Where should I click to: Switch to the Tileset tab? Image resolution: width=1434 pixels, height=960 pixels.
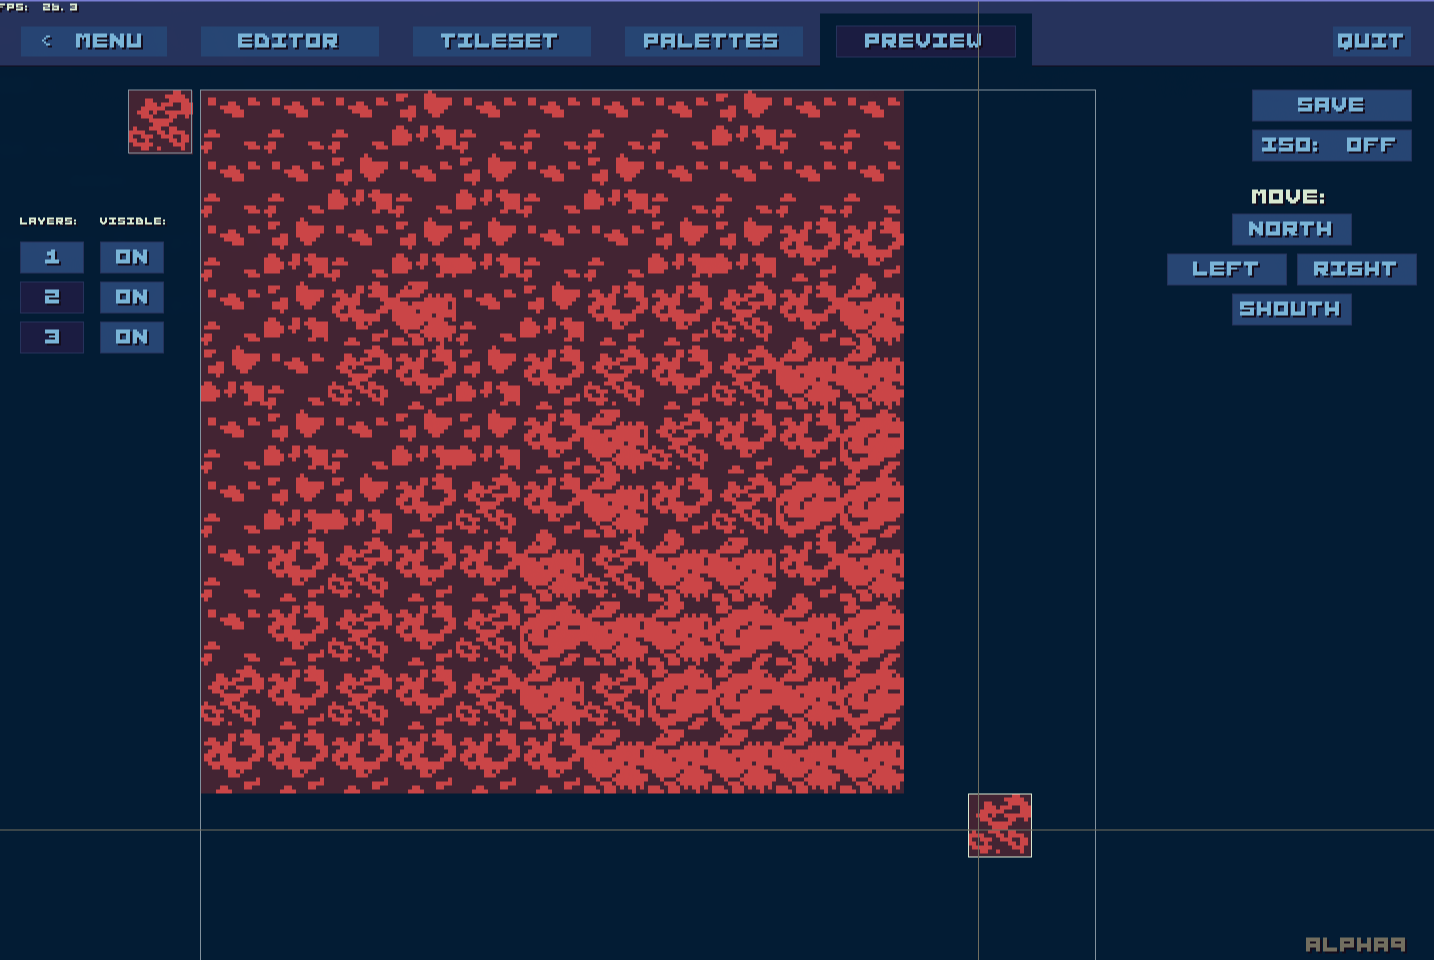pyautogui.click(x=499, y=41)
